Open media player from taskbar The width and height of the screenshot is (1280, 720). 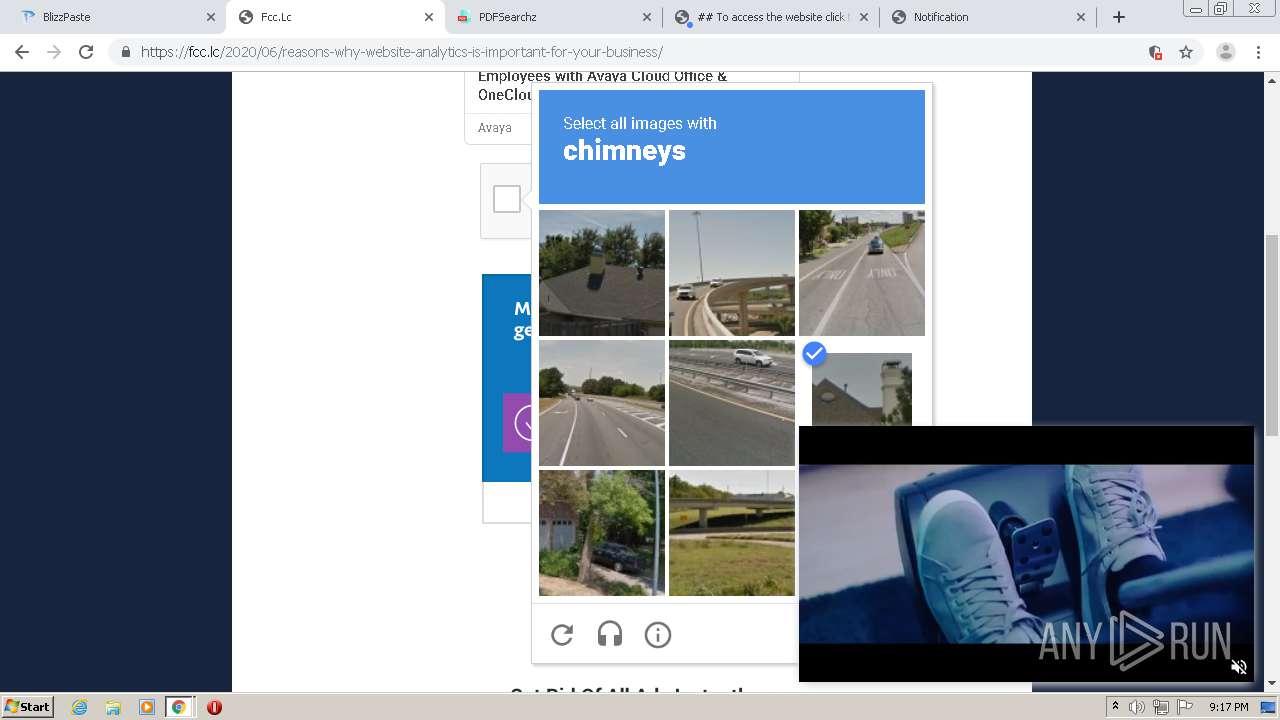click(146, 707)
